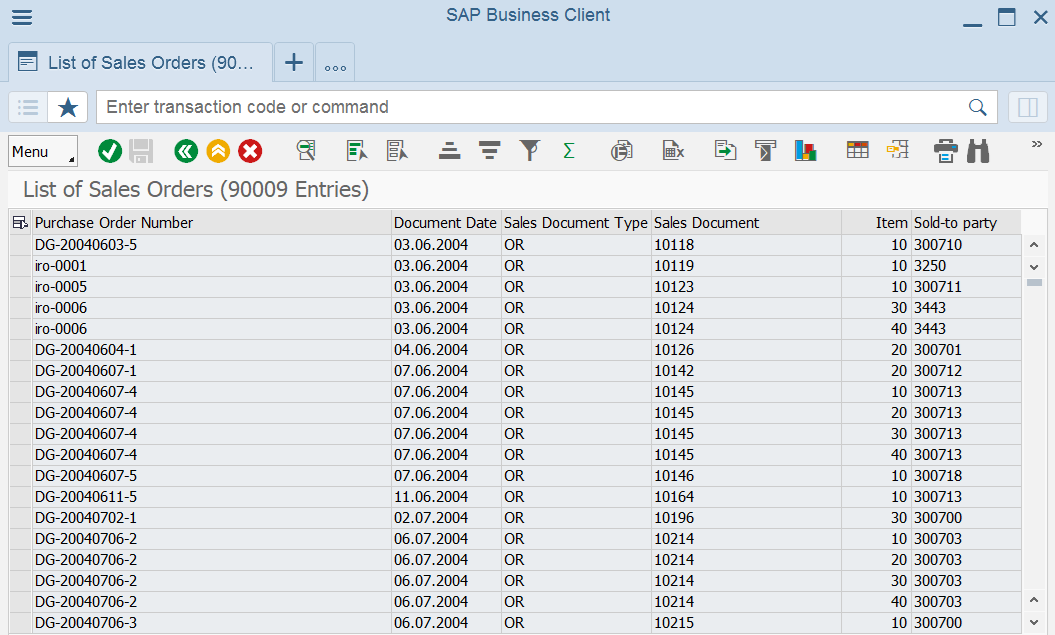Display the colored bar chart graphic
1055x635 pixels.
point(805,151)
